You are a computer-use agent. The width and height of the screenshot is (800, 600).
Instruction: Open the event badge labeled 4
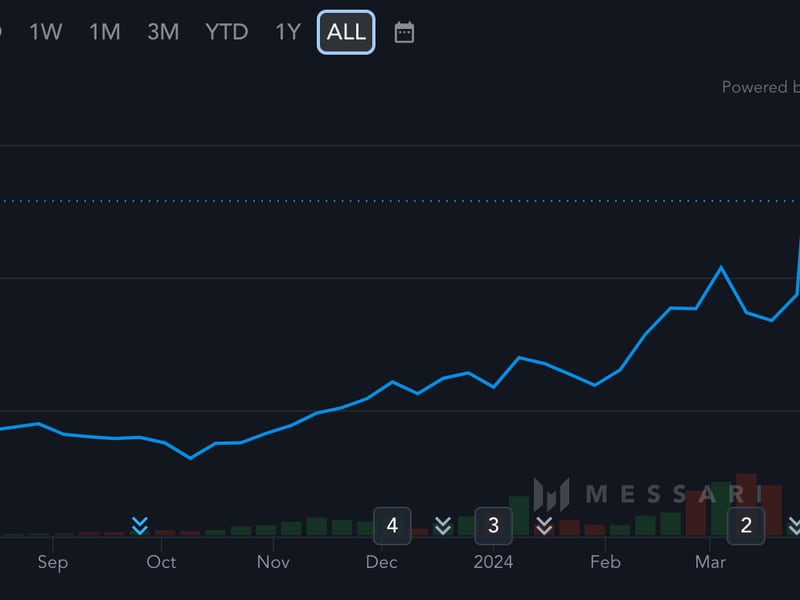point(392,524)
